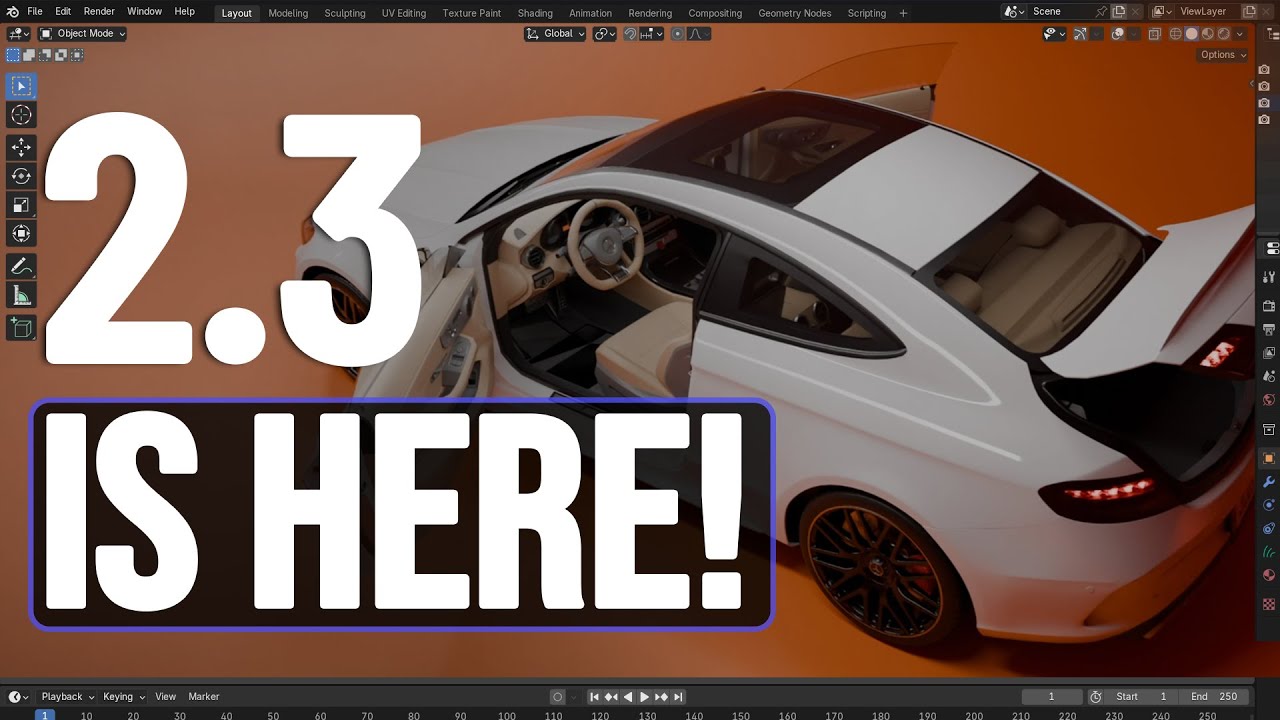Viewport: 1280px width, 720px height.
Task: Toggle viewport gizmos visibility
Action: (x=1080, y=33)
